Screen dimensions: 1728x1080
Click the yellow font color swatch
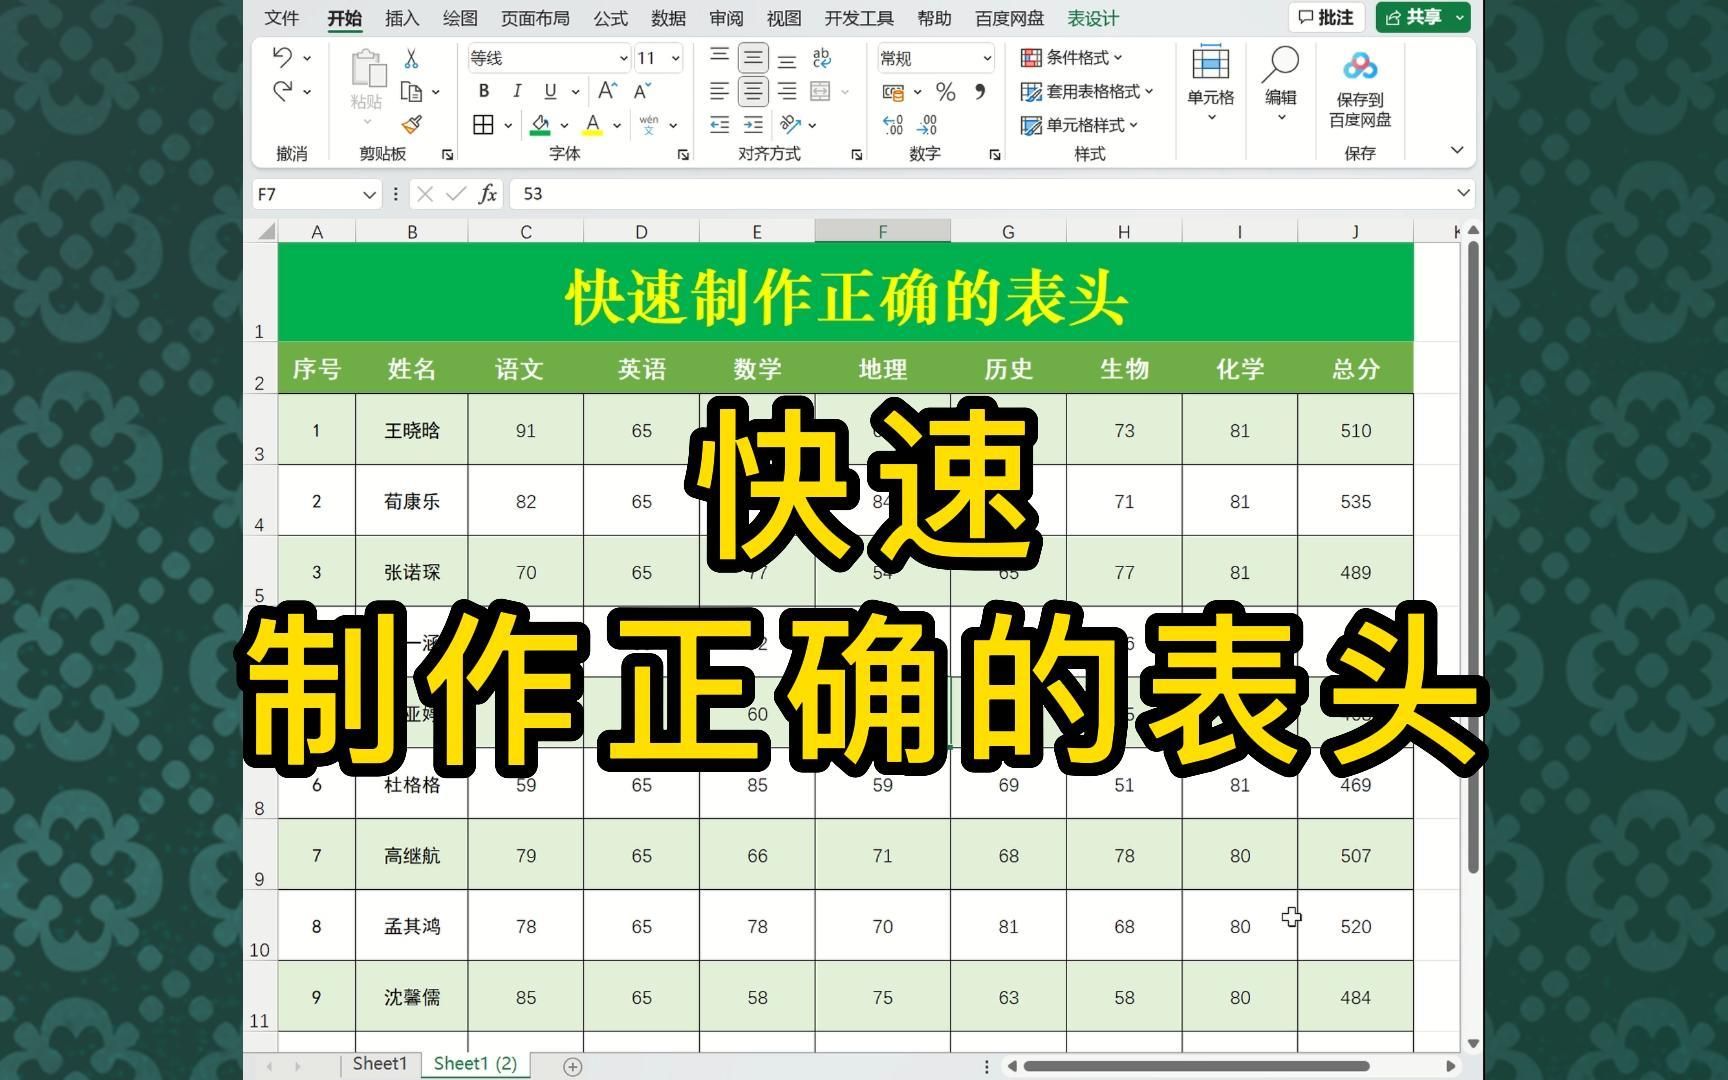594,125
